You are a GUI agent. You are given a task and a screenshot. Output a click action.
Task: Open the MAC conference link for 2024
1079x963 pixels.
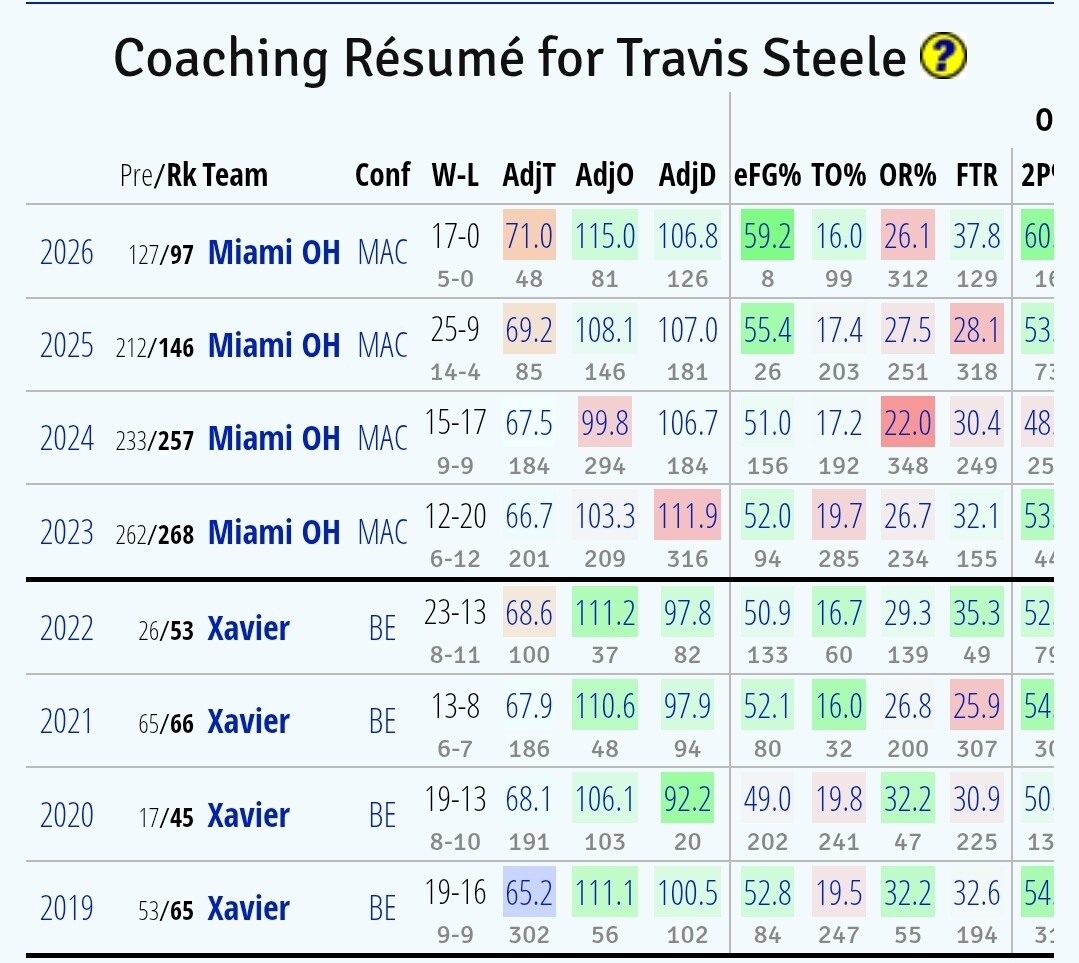[382, 438]
